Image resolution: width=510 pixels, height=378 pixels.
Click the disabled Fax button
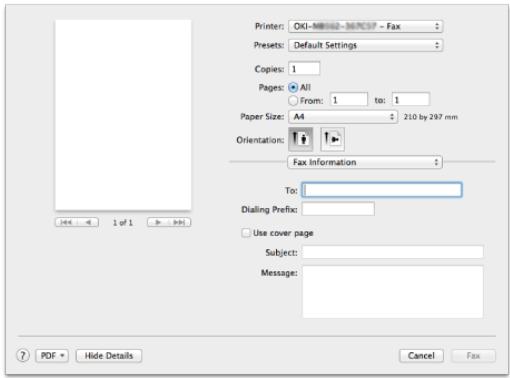[473, 356]
